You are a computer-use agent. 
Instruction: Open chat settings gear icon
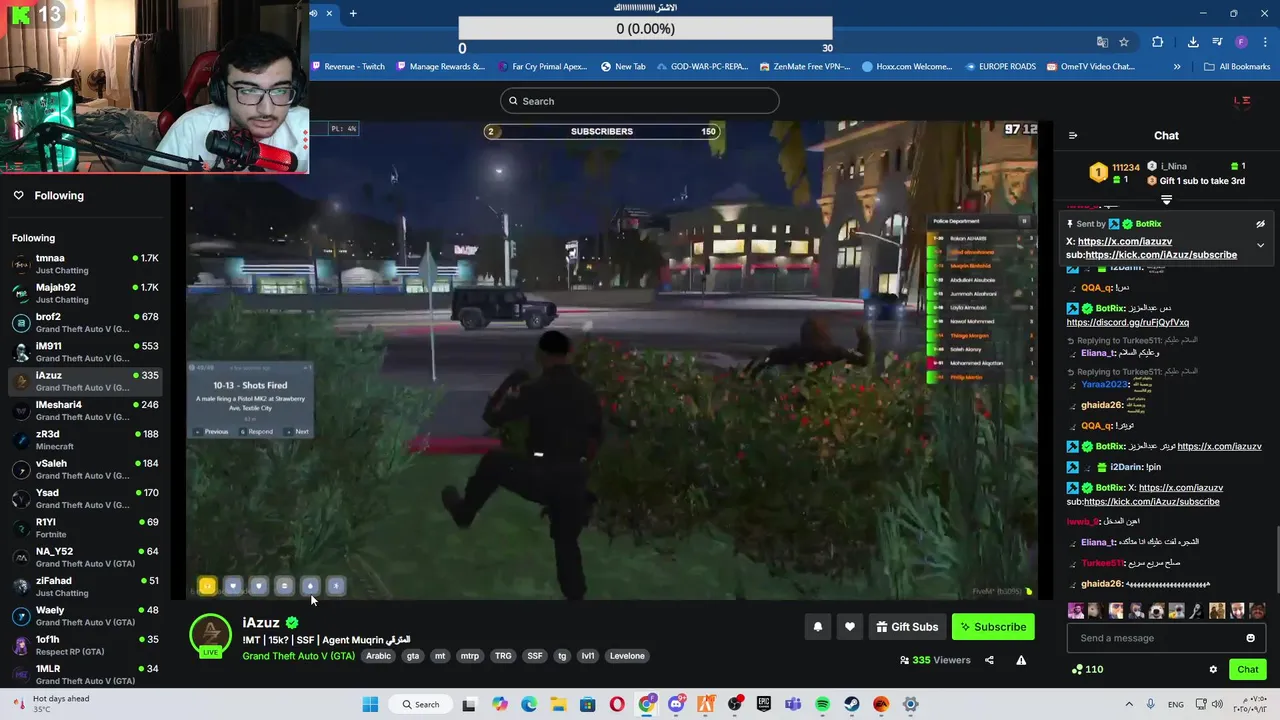1213,669
